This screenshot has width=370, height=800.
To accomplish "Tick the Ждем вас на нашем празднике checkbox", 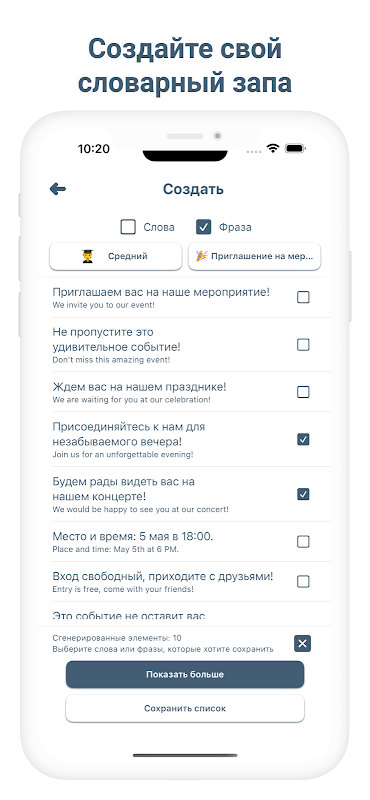I will (x=303, y=392).
